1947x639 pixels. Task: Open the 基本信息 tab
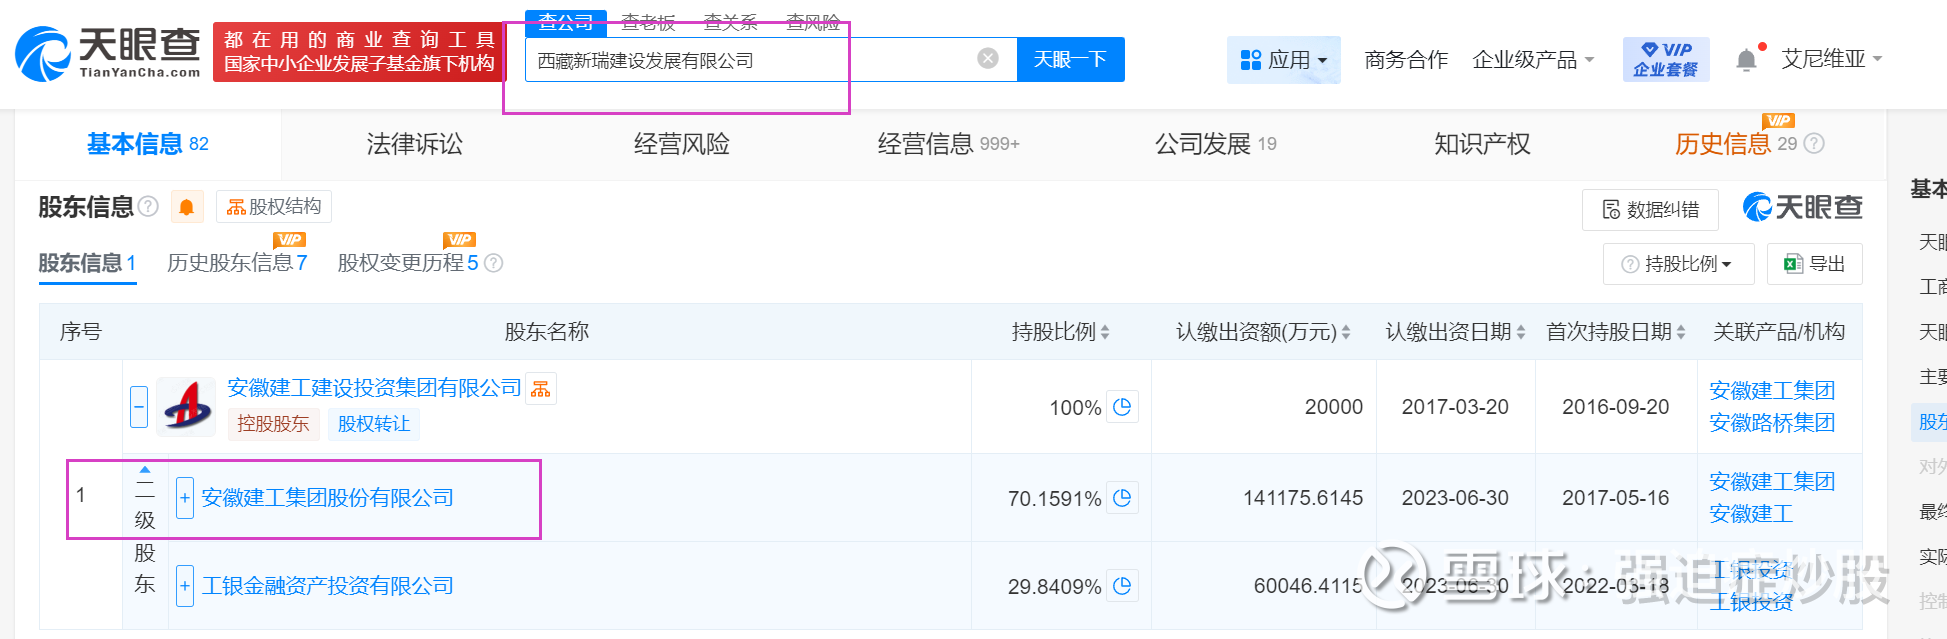148,144
